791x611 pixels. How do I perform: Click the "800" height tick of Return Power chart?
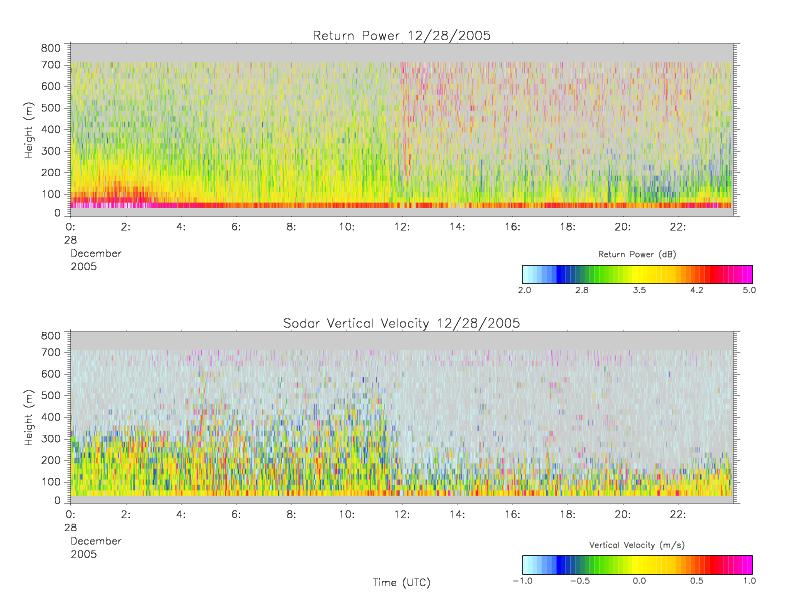click(50, 48)
